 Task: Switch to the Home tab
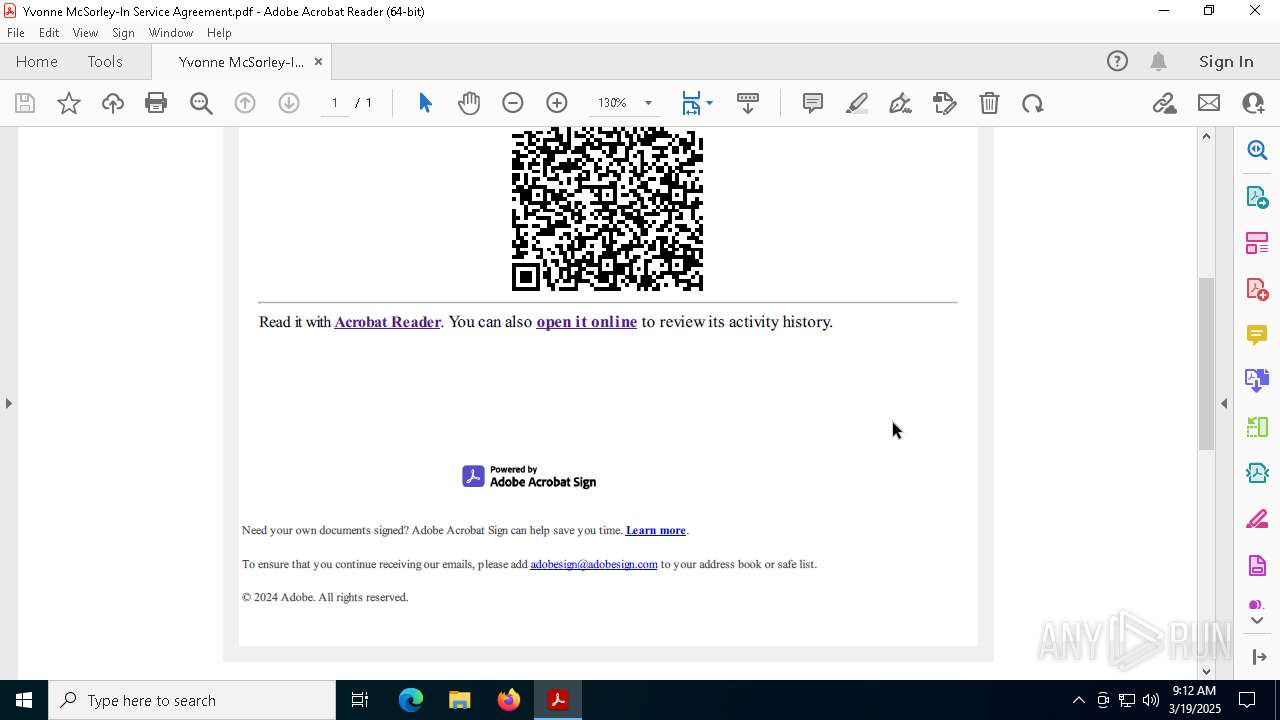tap(37, 61)
